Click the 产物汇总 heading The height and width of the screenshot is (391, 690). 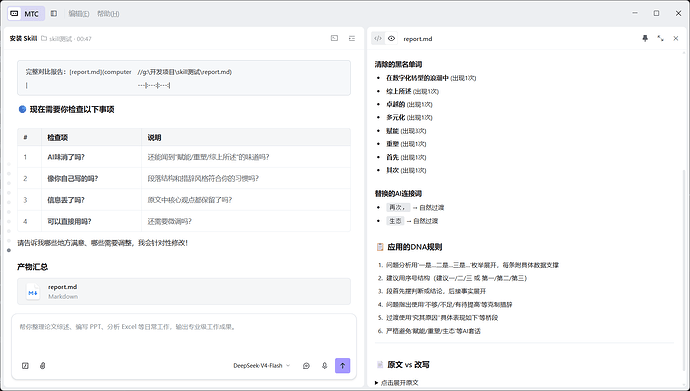tap(33, 267)
